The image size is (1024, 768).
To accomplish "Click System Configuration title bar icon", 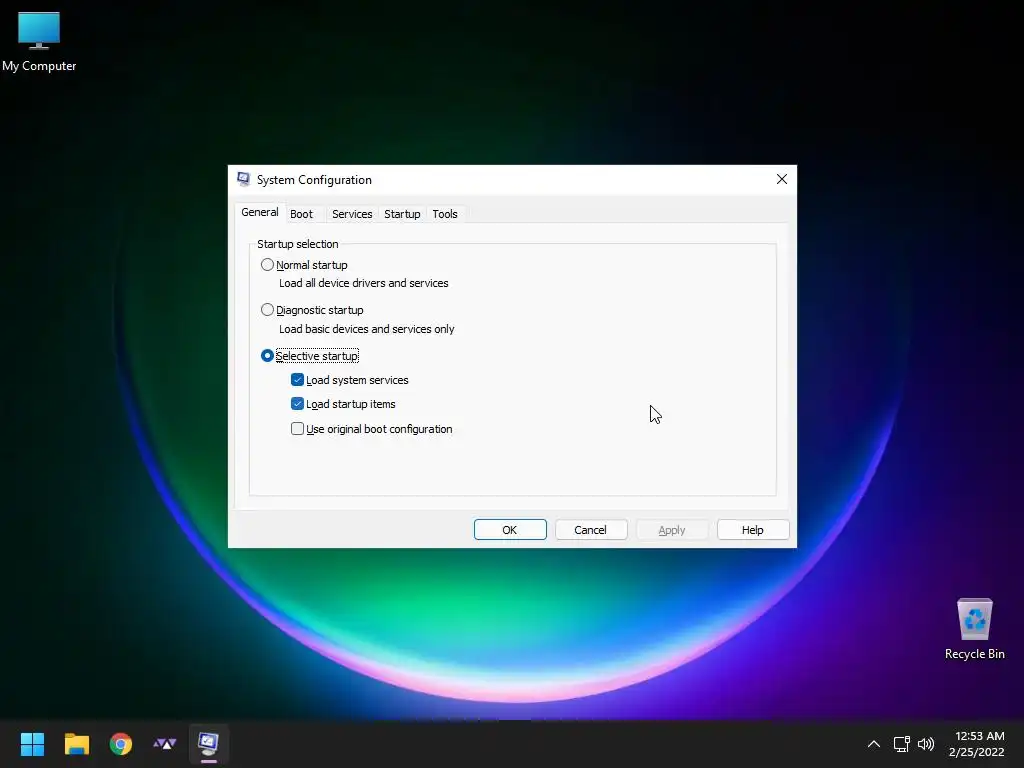I will [244, 180].
